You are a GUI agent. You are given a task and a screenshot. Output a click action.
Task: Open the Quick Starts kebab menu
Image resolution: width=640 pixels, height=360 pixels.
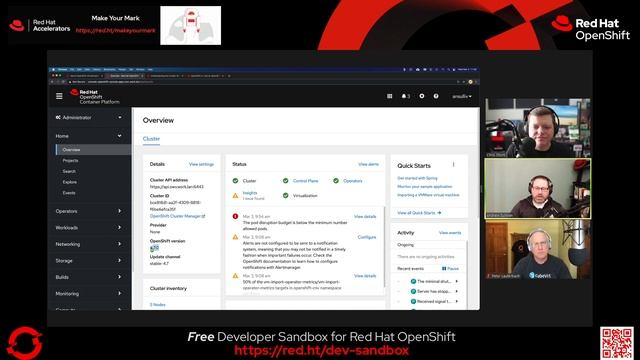453,164
